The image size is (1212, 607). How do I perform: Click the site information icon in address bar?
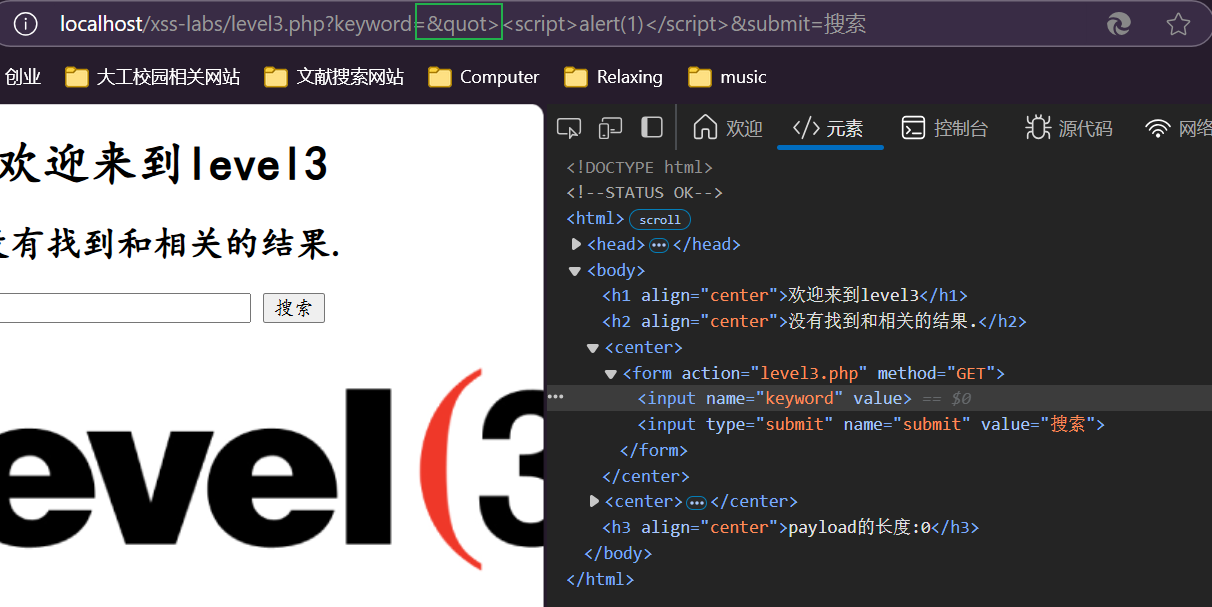(25, 24)
